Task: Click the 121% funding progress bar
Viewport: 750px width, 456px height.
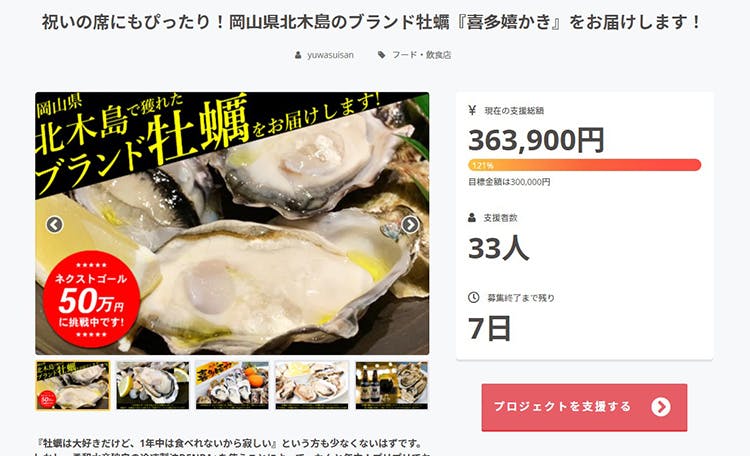Action: pyautogui.click(x=585, y=165)
